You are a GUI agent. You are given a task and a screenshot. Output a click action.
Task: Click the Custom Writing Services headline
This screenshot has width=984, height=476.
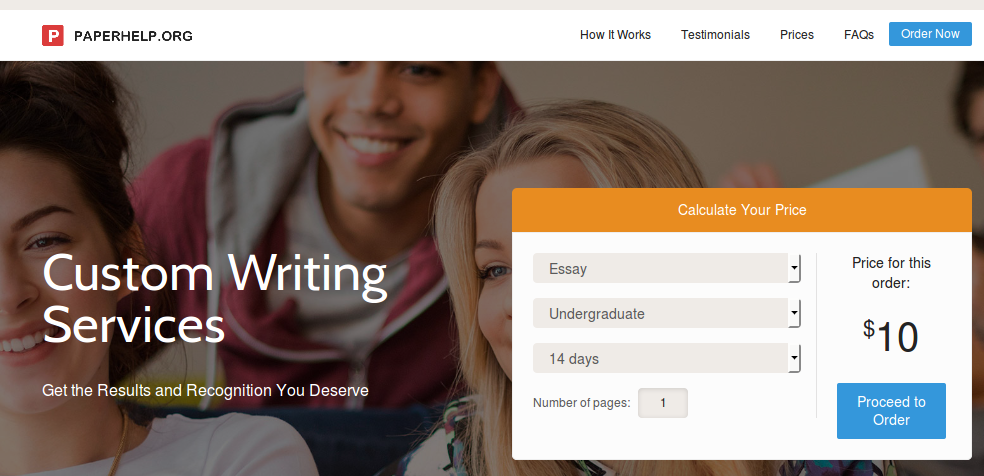pos(215,299)
